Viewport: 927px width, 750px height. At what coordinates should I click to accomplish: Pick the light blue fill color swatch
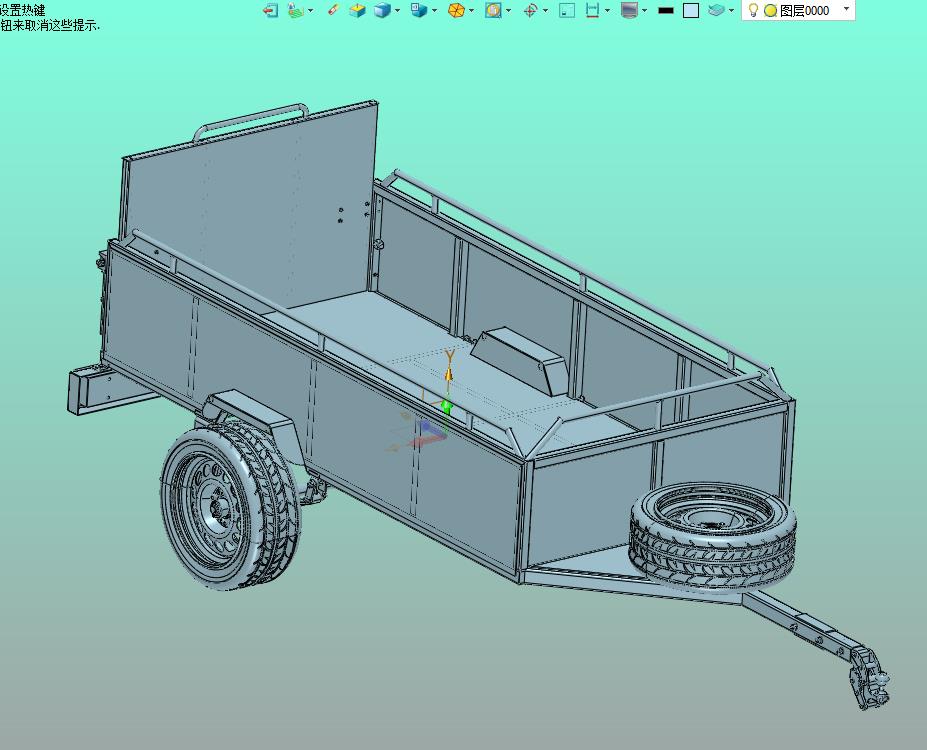(691, 11)
